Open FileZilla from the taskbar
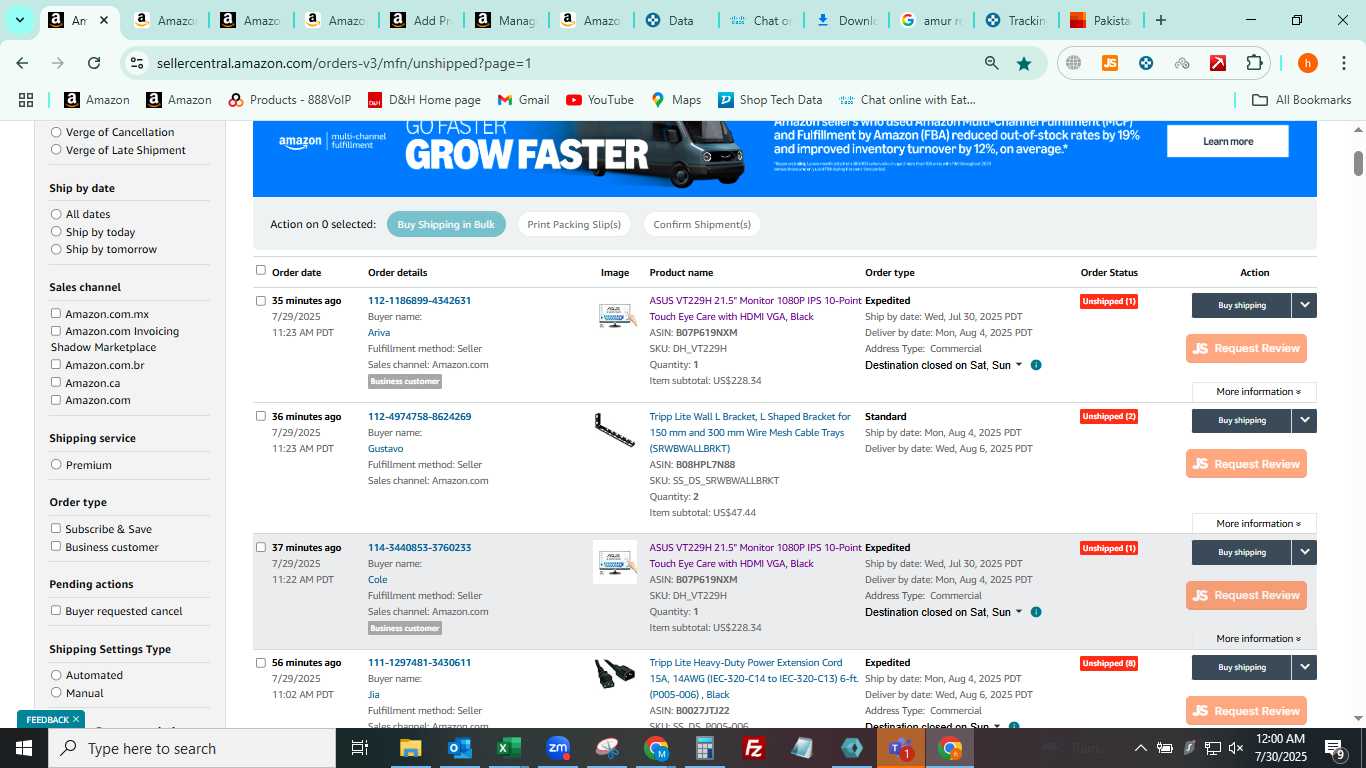This screenshot has height=768, width=1366. tap(754, 748)
